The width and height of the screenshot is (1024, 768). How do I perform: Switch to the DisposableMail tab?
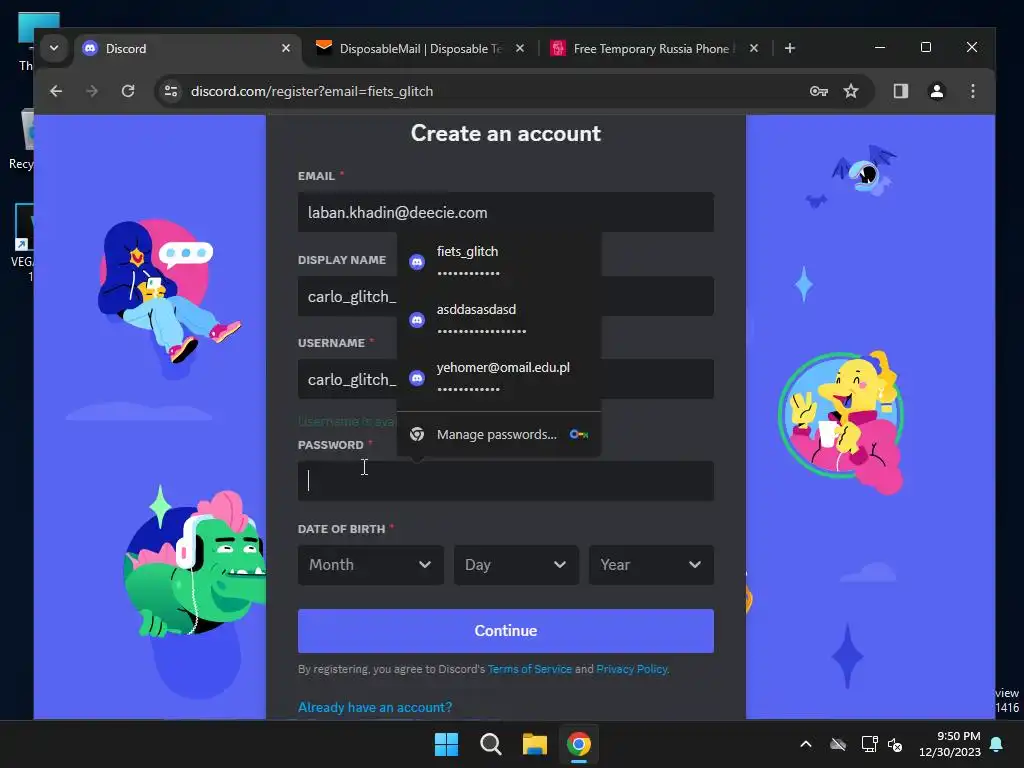[421, 49]
